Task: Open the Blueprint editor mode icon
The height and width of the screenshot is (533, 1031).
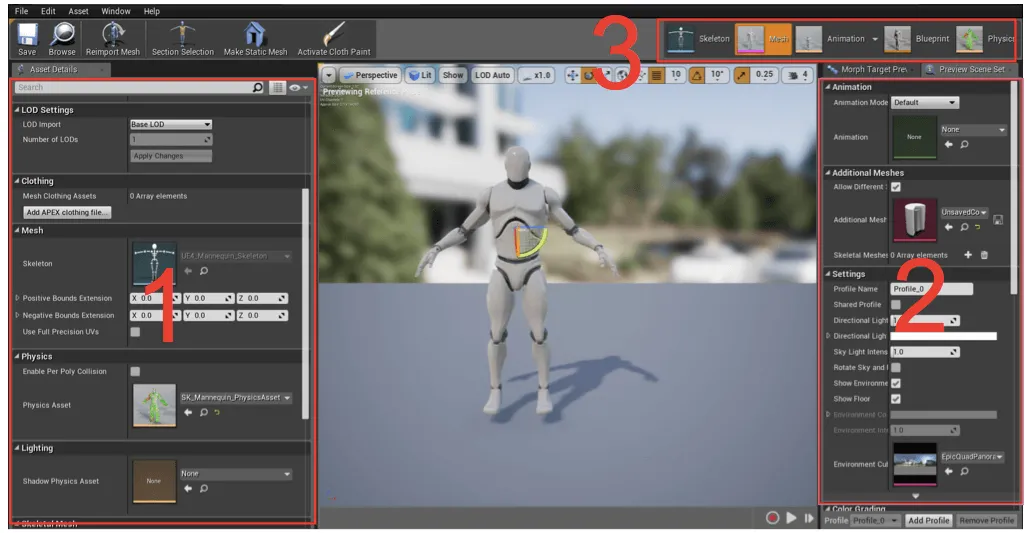Action: click(x=897, y=39)
